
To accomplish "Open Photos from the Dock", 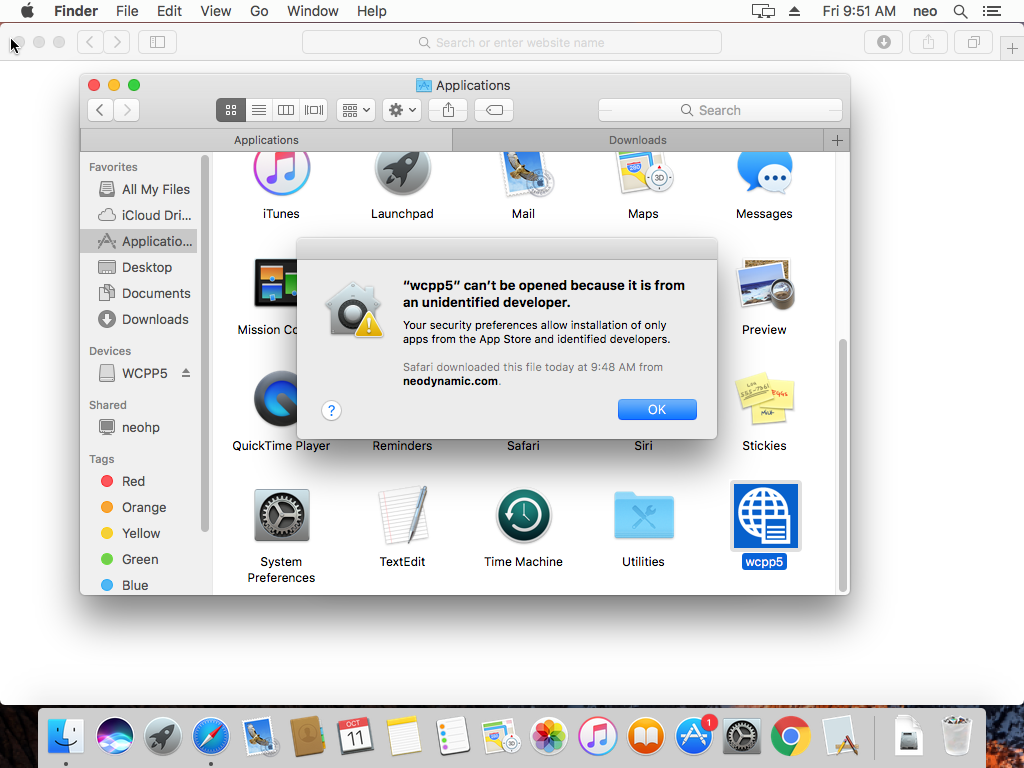I will pos(549,737).
